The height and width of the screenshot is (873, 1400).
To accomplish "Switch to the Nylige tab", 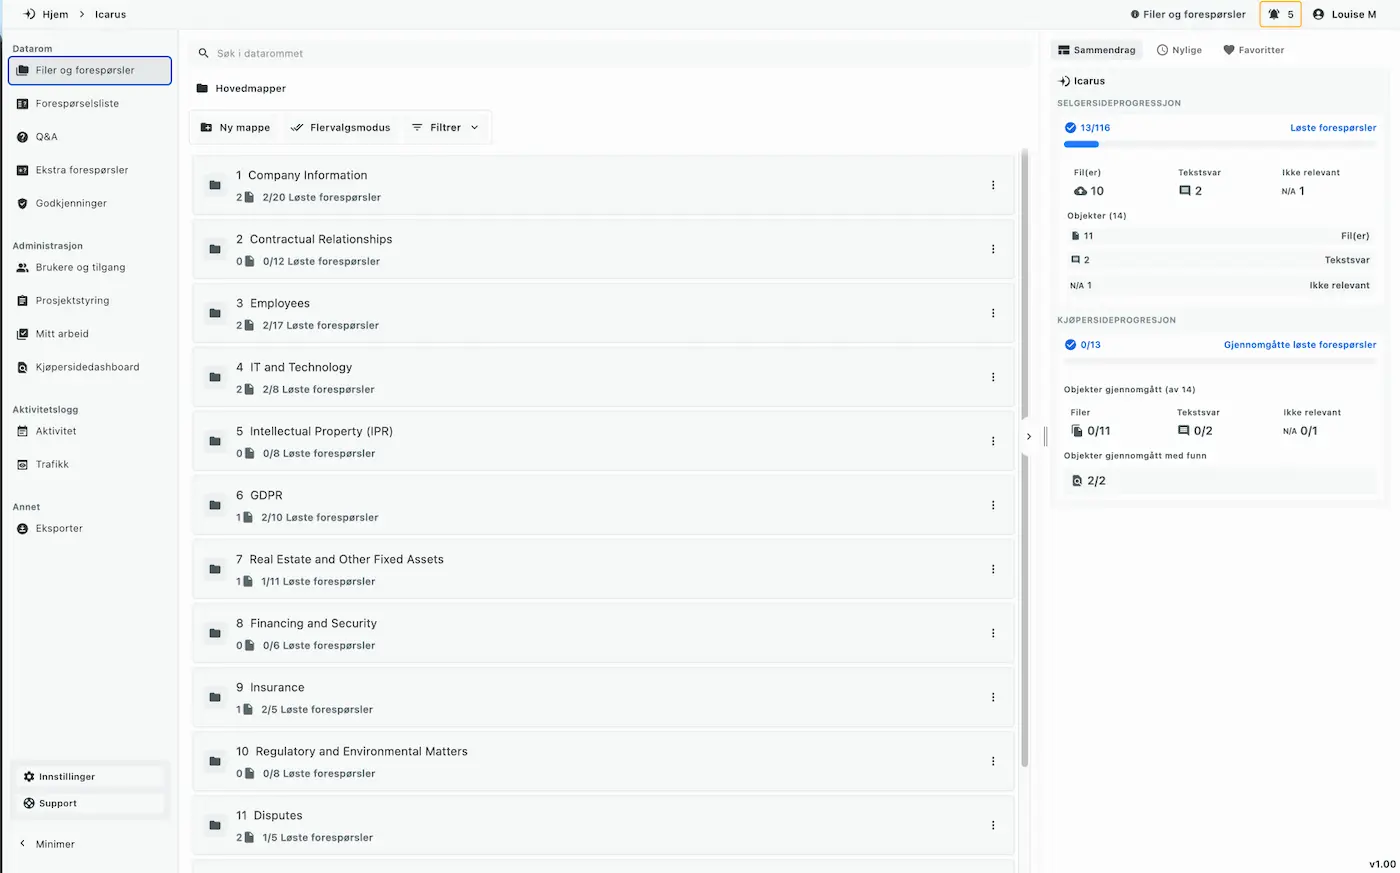I will [1179, 50].
